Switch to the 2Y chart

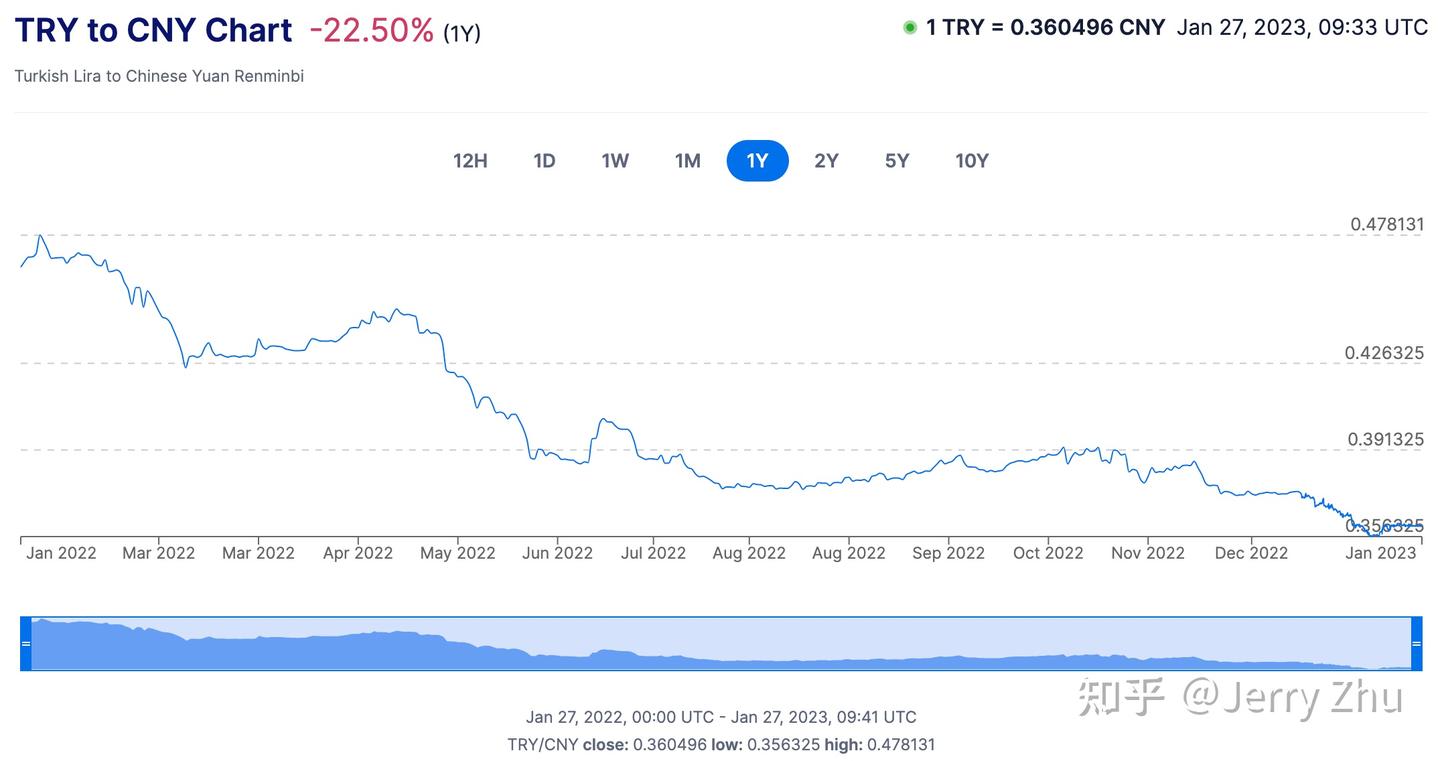pyautogui.click(x=826, y=160)
